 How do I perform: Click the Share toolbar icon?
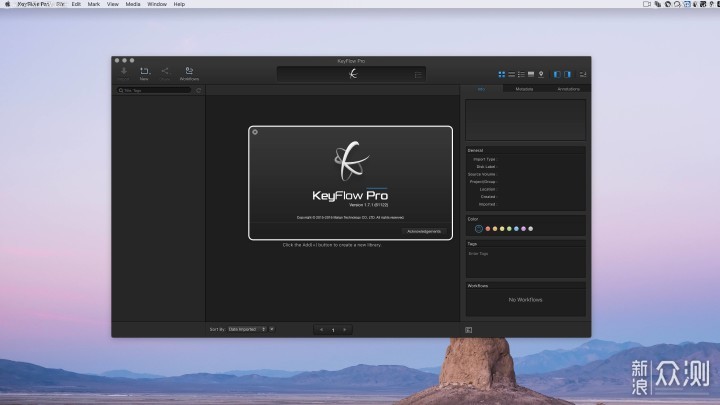click(165, 73)
